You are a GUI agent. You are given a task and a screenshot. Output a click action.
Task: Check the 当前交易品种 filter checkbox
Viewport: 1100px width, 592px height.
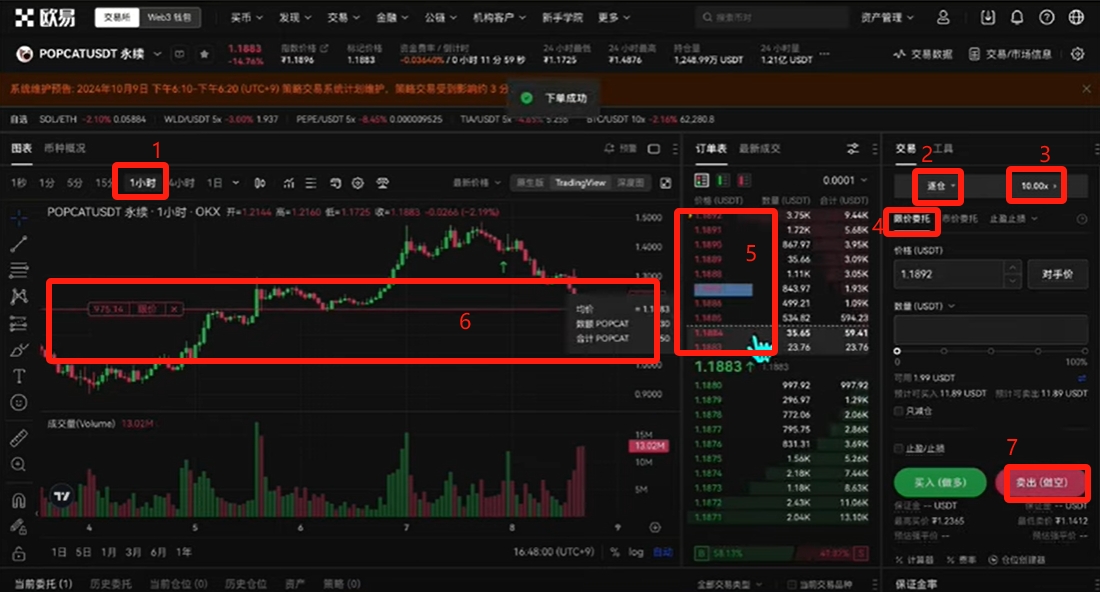pyautogui.click(x=792, y=584)
